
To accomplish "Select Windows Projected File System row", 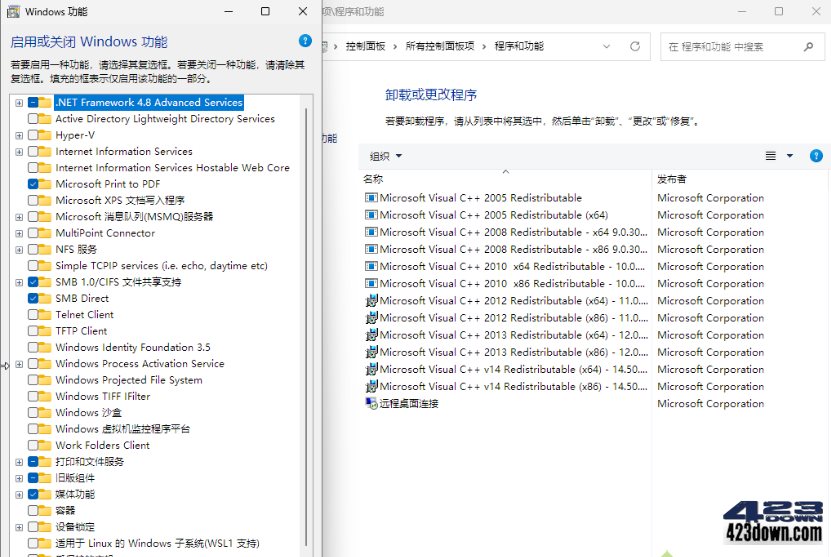I will 129,380.
